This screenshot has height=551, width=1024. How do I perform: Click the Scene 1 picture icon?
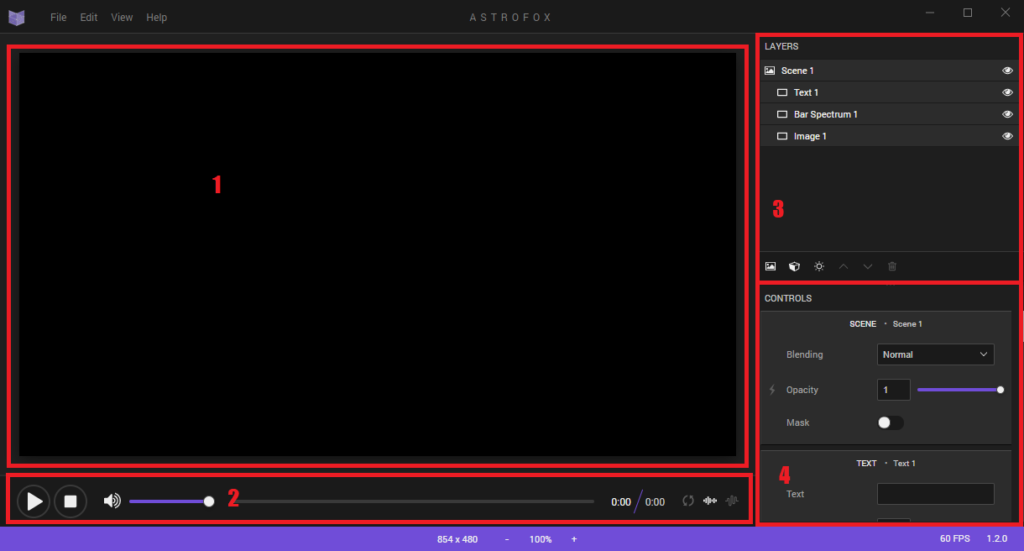(x=770, y=71)
